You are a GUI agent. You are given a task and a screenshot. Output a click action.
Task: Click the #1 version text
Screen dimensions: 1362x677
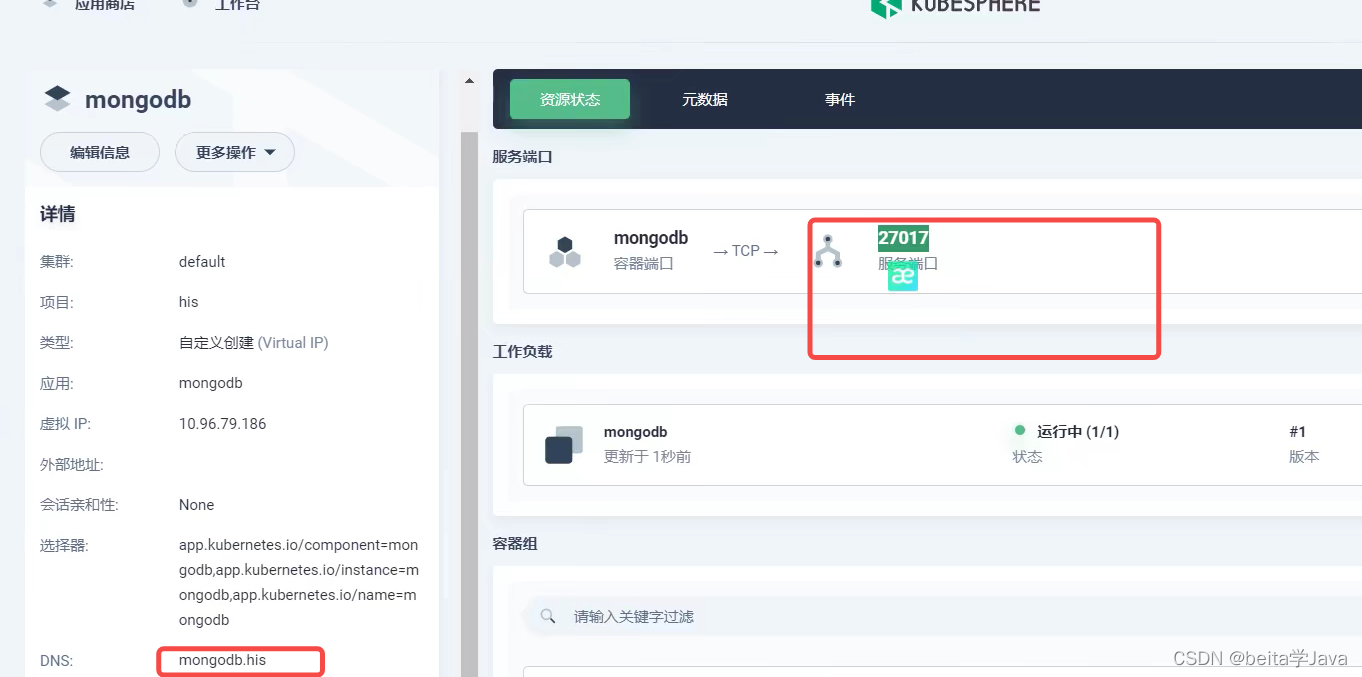[x=1298, y=432]
